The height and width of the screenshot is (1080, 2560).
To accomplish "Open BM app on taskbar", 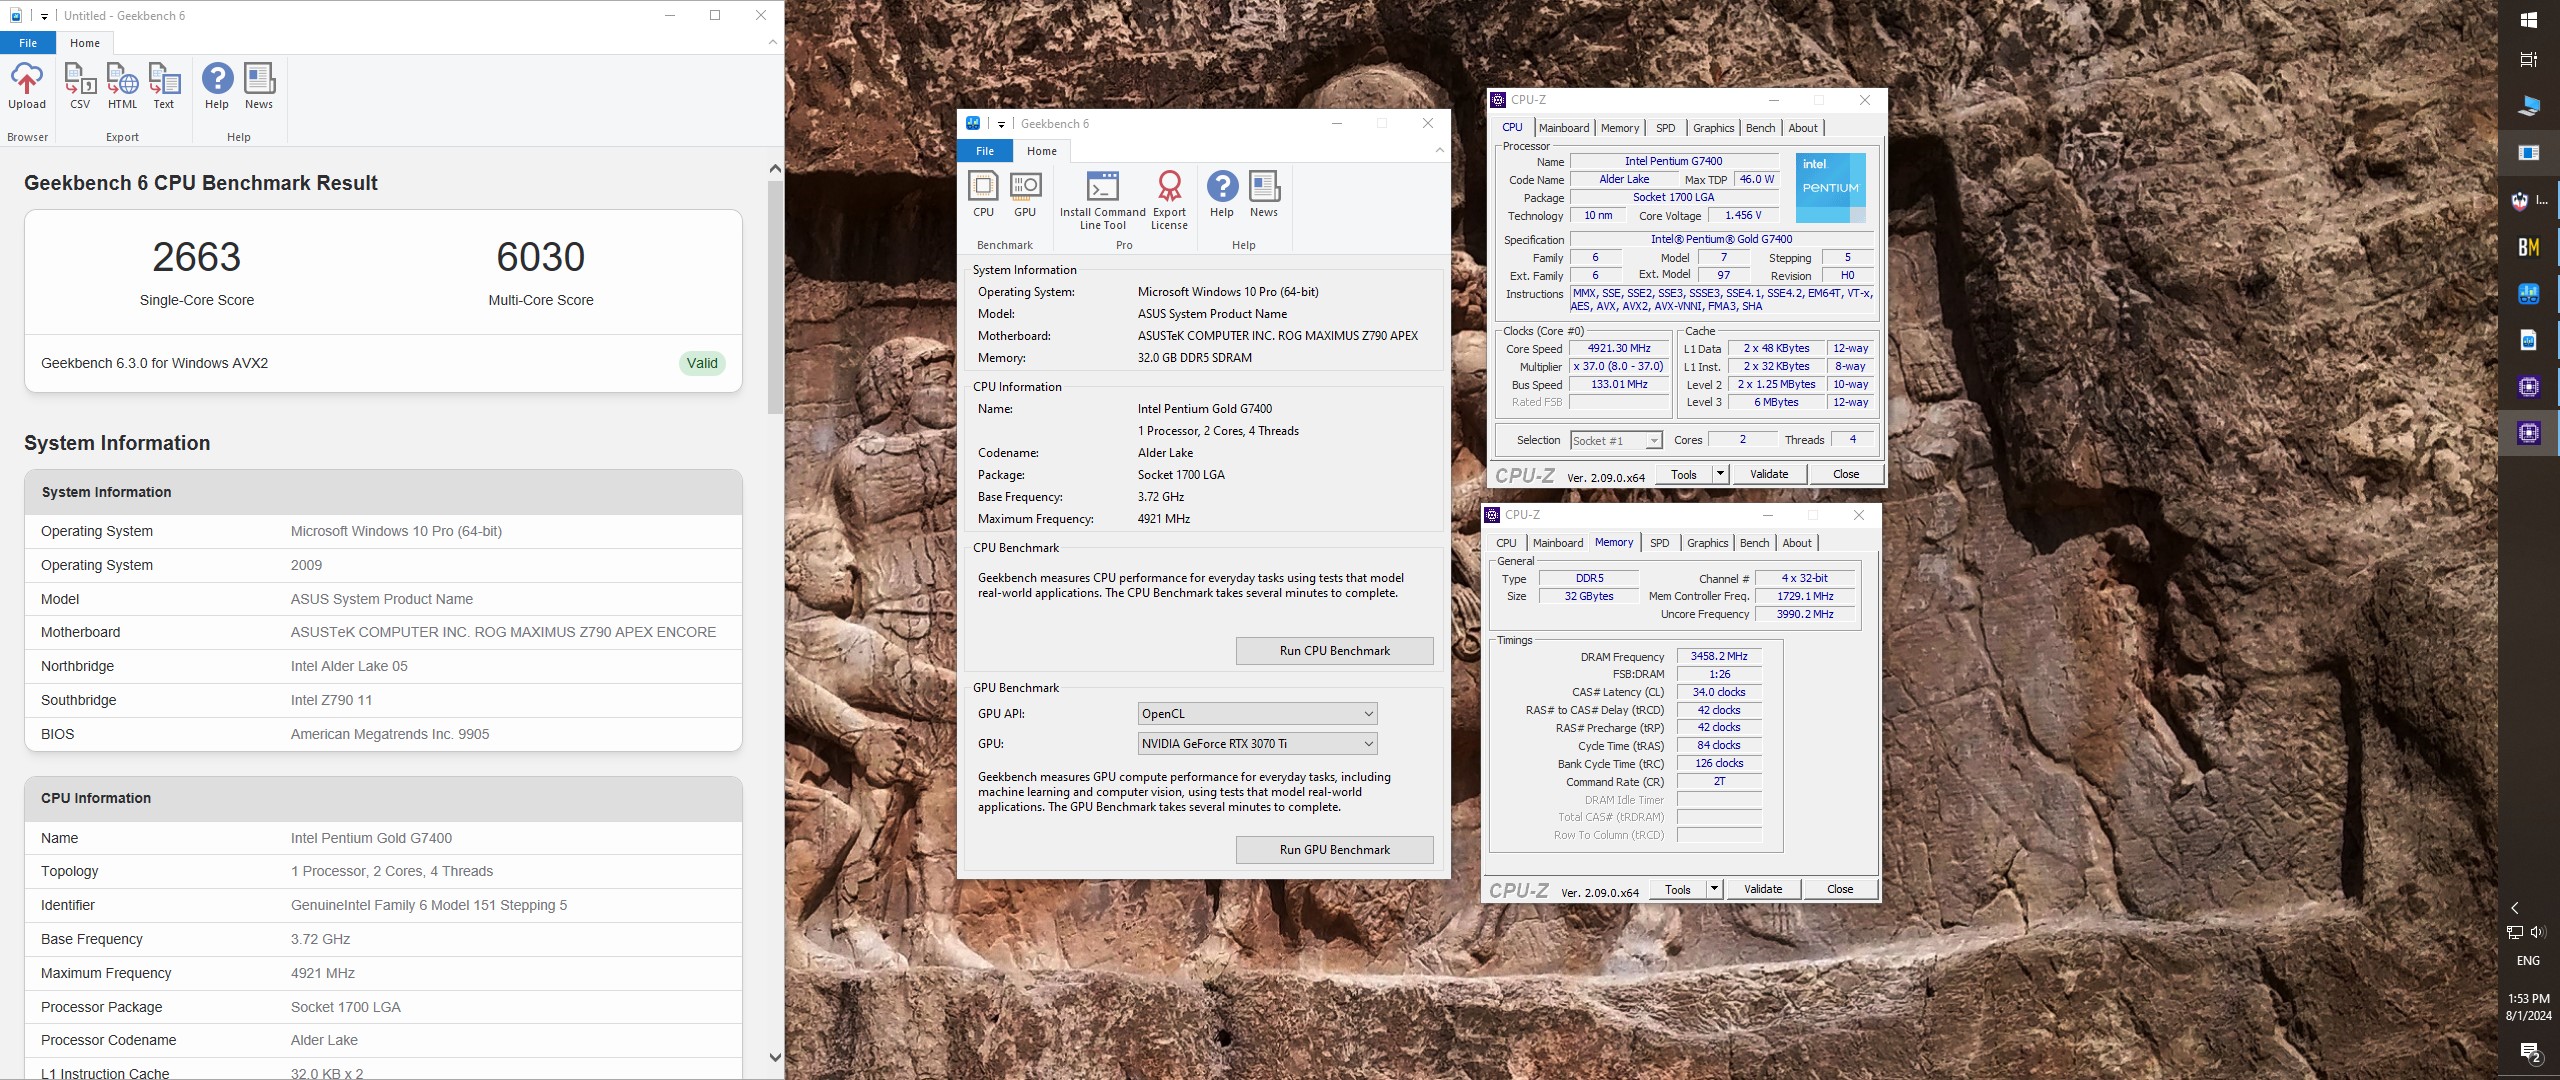I will pyautogui.click(x=2529, y=247).
